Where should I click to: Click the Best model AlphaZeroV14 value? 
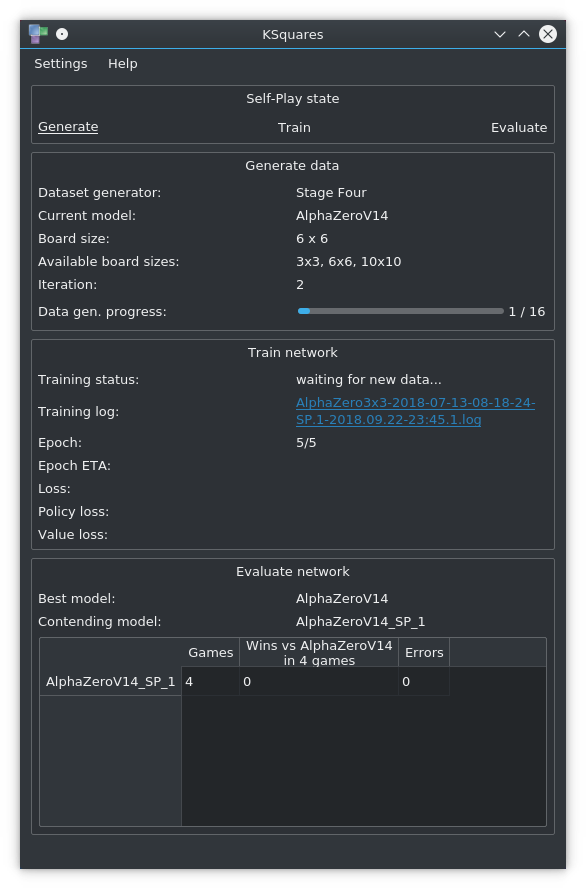point(342,599)
